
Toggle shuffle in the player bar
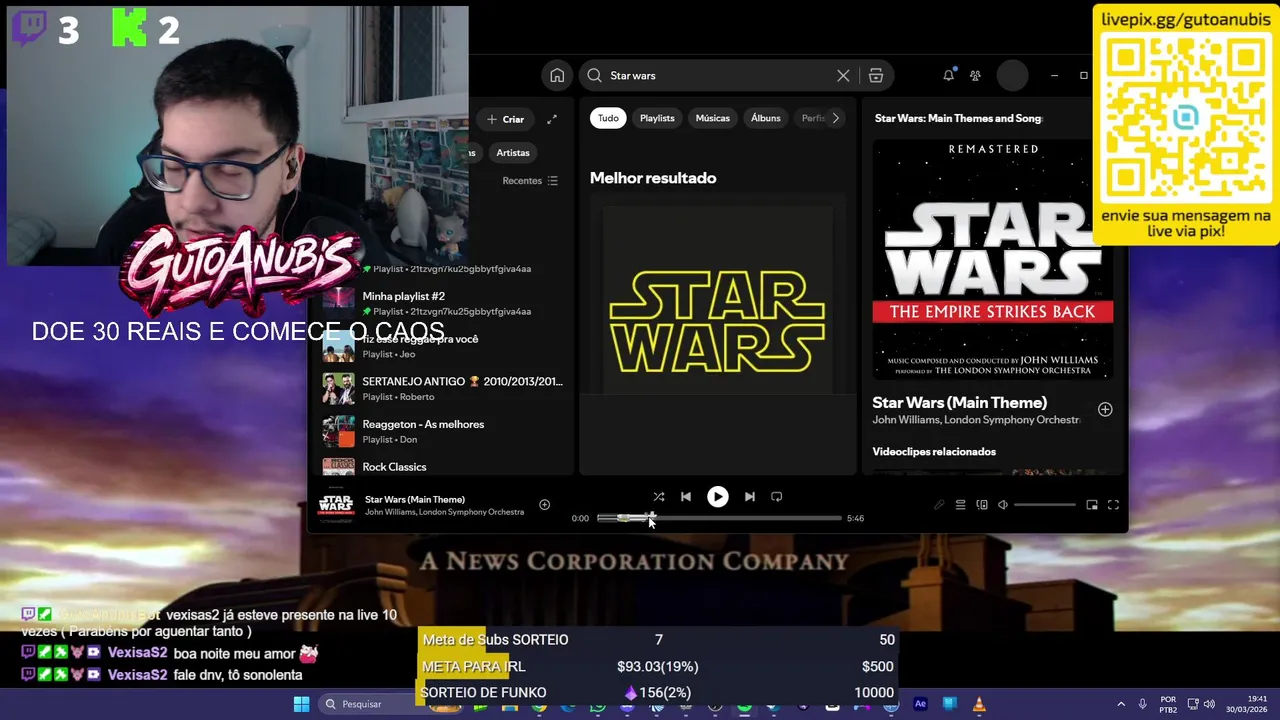[658, 496]
